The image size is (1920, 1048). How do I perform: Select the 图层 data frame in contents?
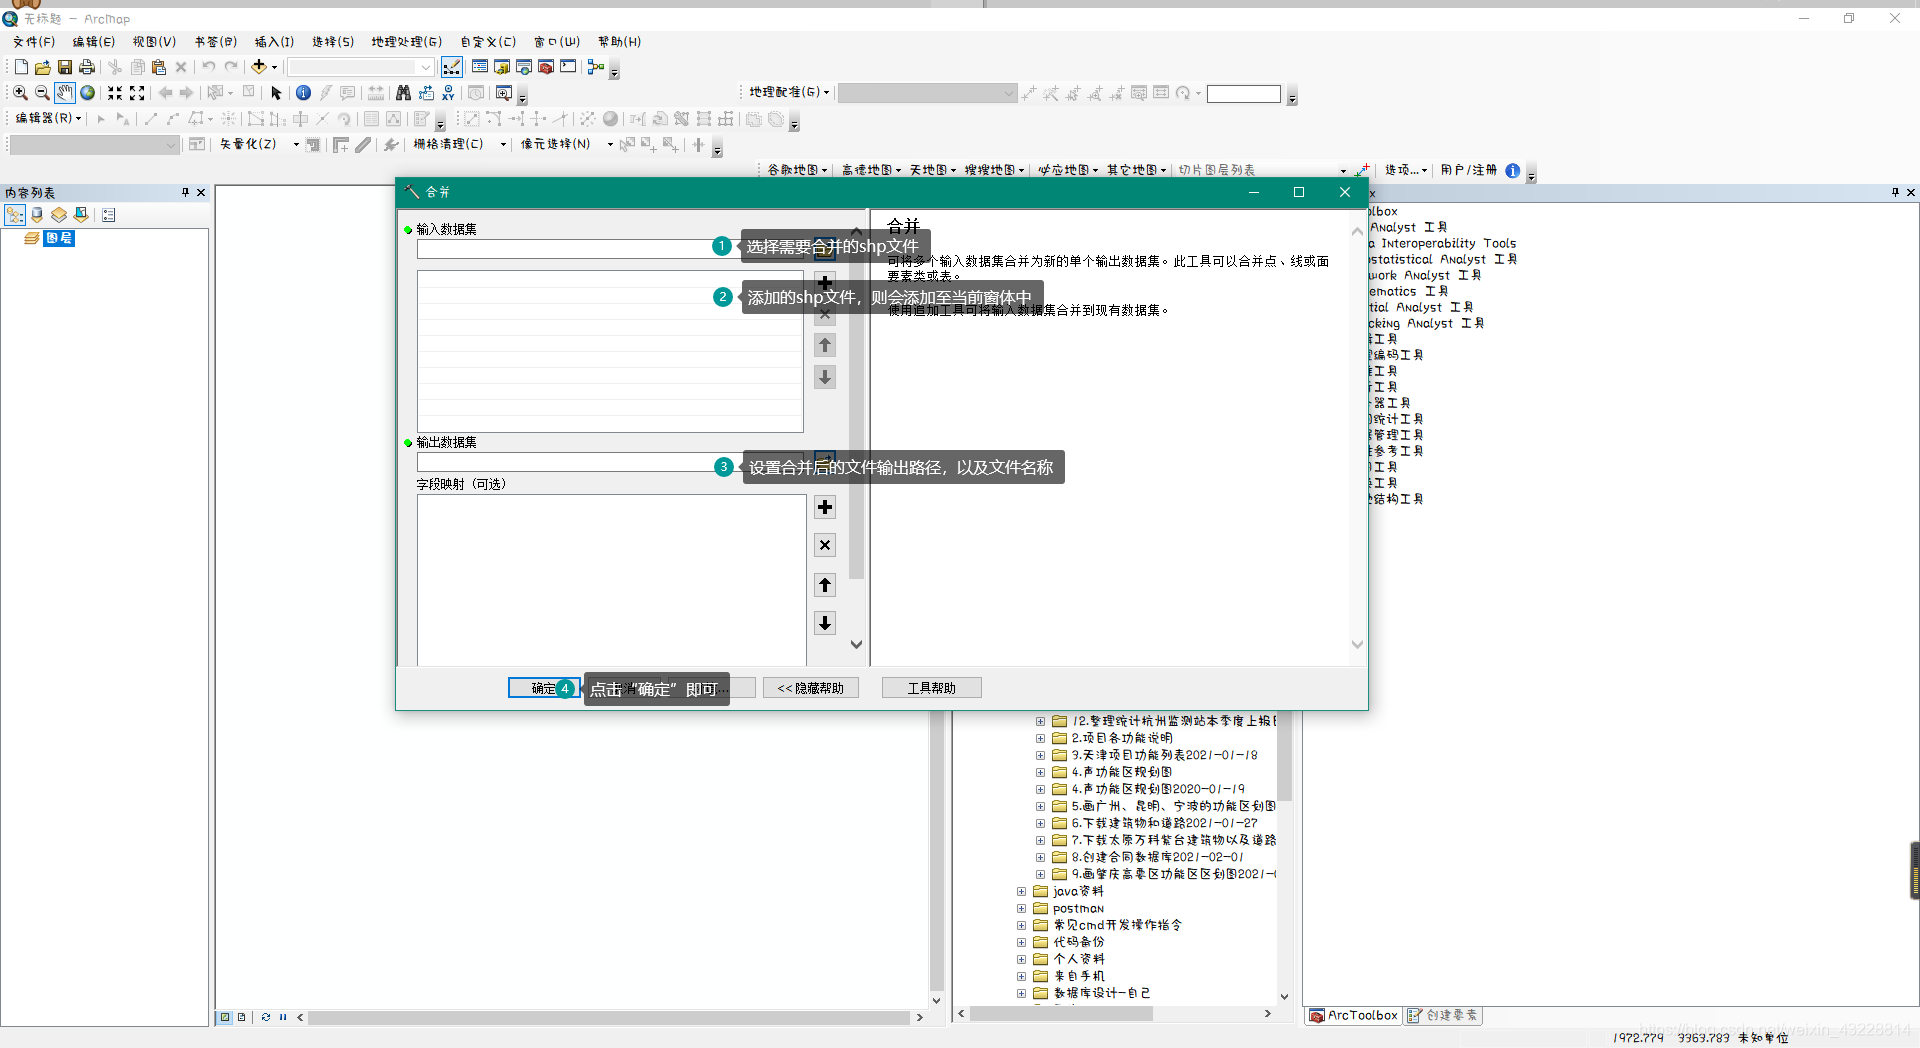coord(59,238)
